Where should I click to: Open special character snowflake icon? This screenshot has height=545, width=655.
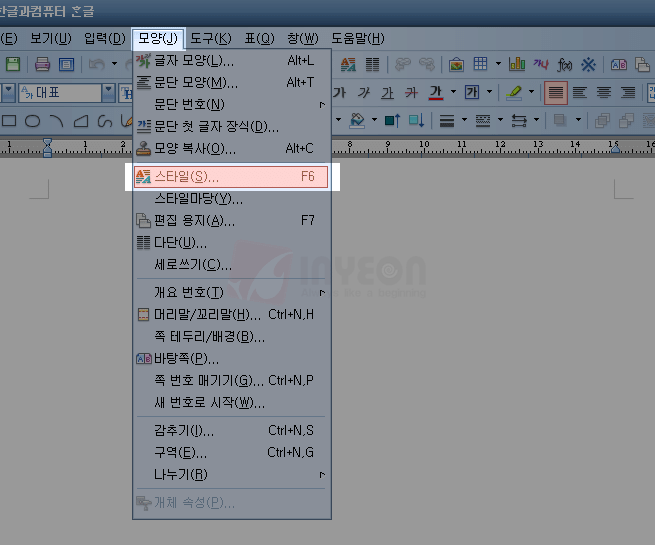589,64
